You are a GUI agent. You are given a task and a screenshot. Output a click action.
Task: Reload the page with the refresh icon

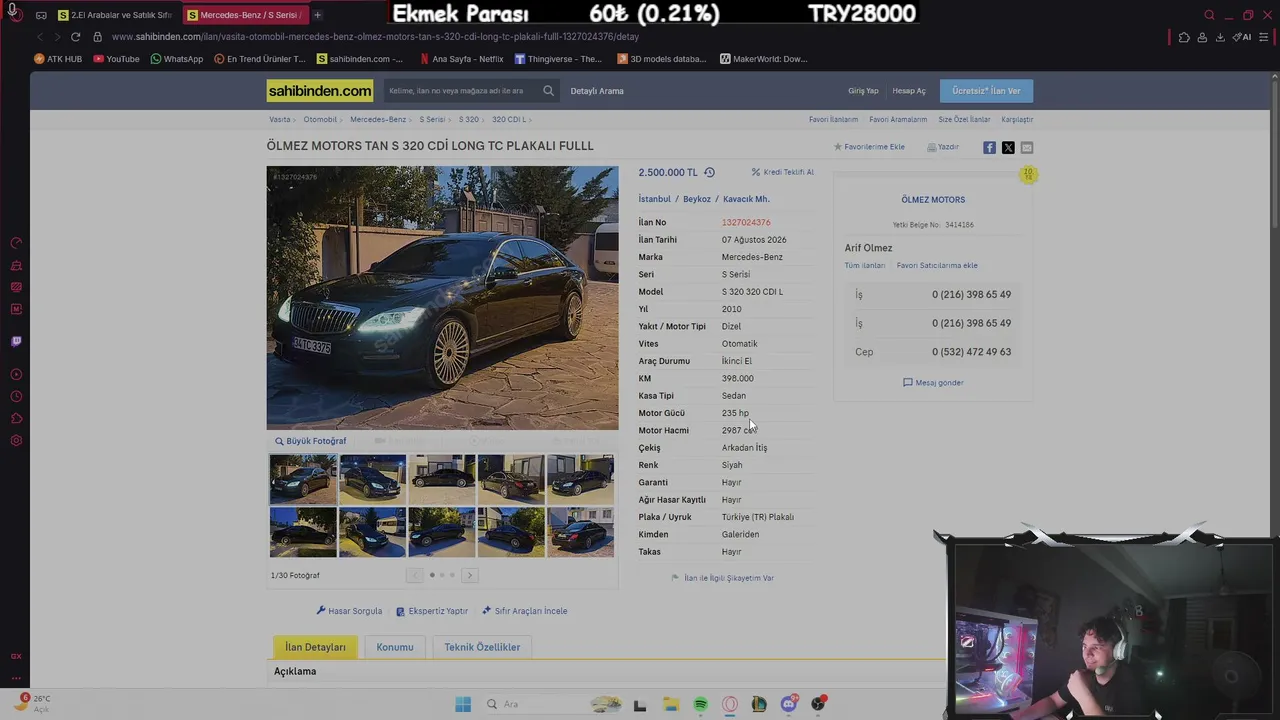[x=75, y=37]
